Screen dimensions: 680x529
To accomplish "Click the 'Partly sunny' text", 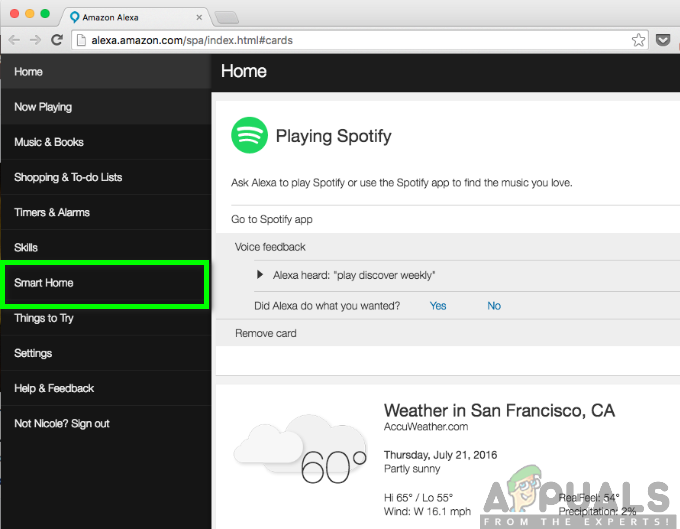I will tap(412, 469).
